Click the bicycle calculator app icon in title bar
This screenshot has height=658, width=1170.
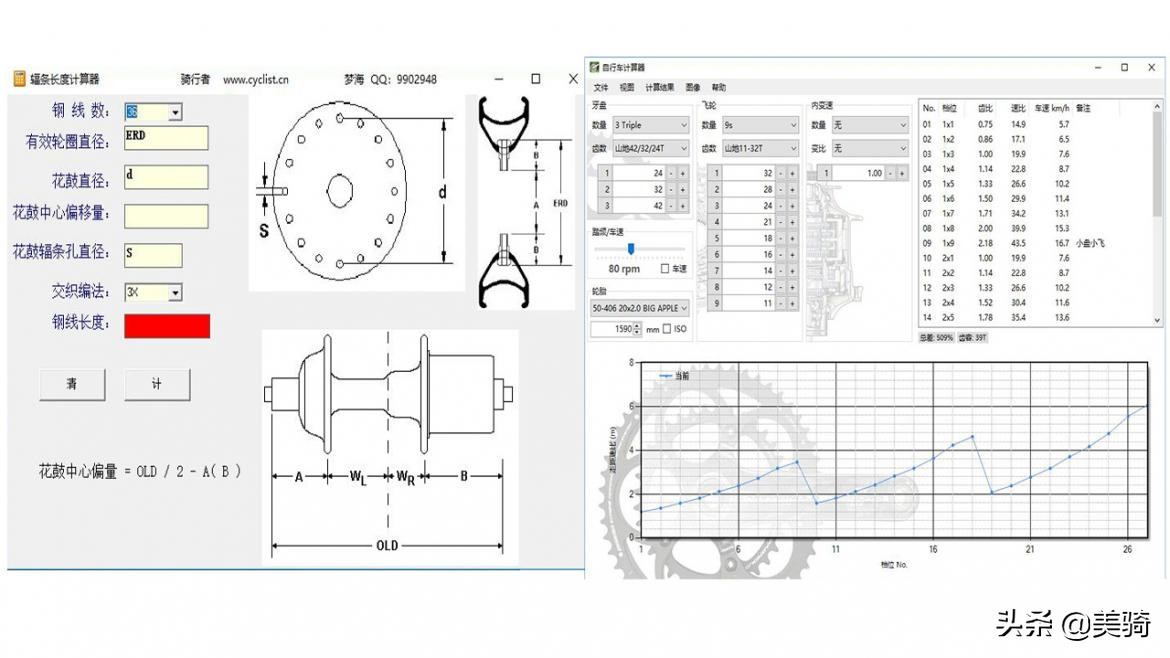pyautogui.click(x=595, y=67)
